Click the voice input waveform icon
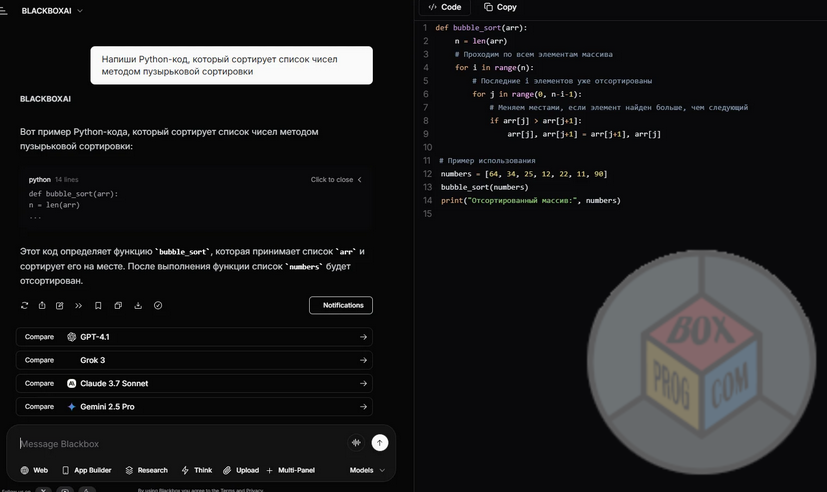This screenshot has height=492, width=827. point(356,443)
